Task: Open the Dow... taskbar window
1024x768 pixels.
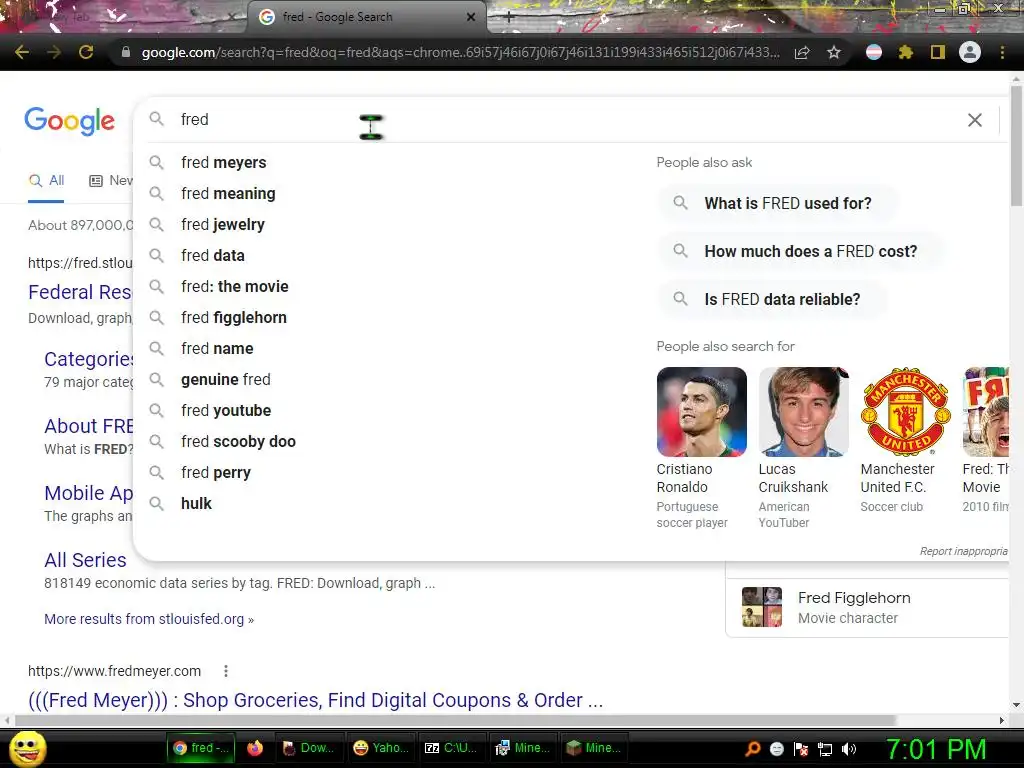Action: tap(310, 748)
